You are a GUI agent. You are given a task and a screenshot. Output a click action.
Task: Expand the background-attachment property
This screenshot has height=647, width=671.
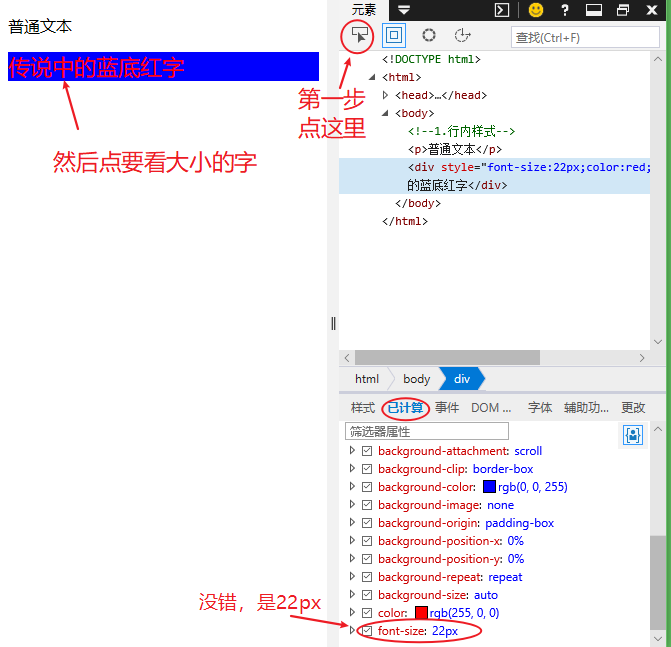(352, 450)
